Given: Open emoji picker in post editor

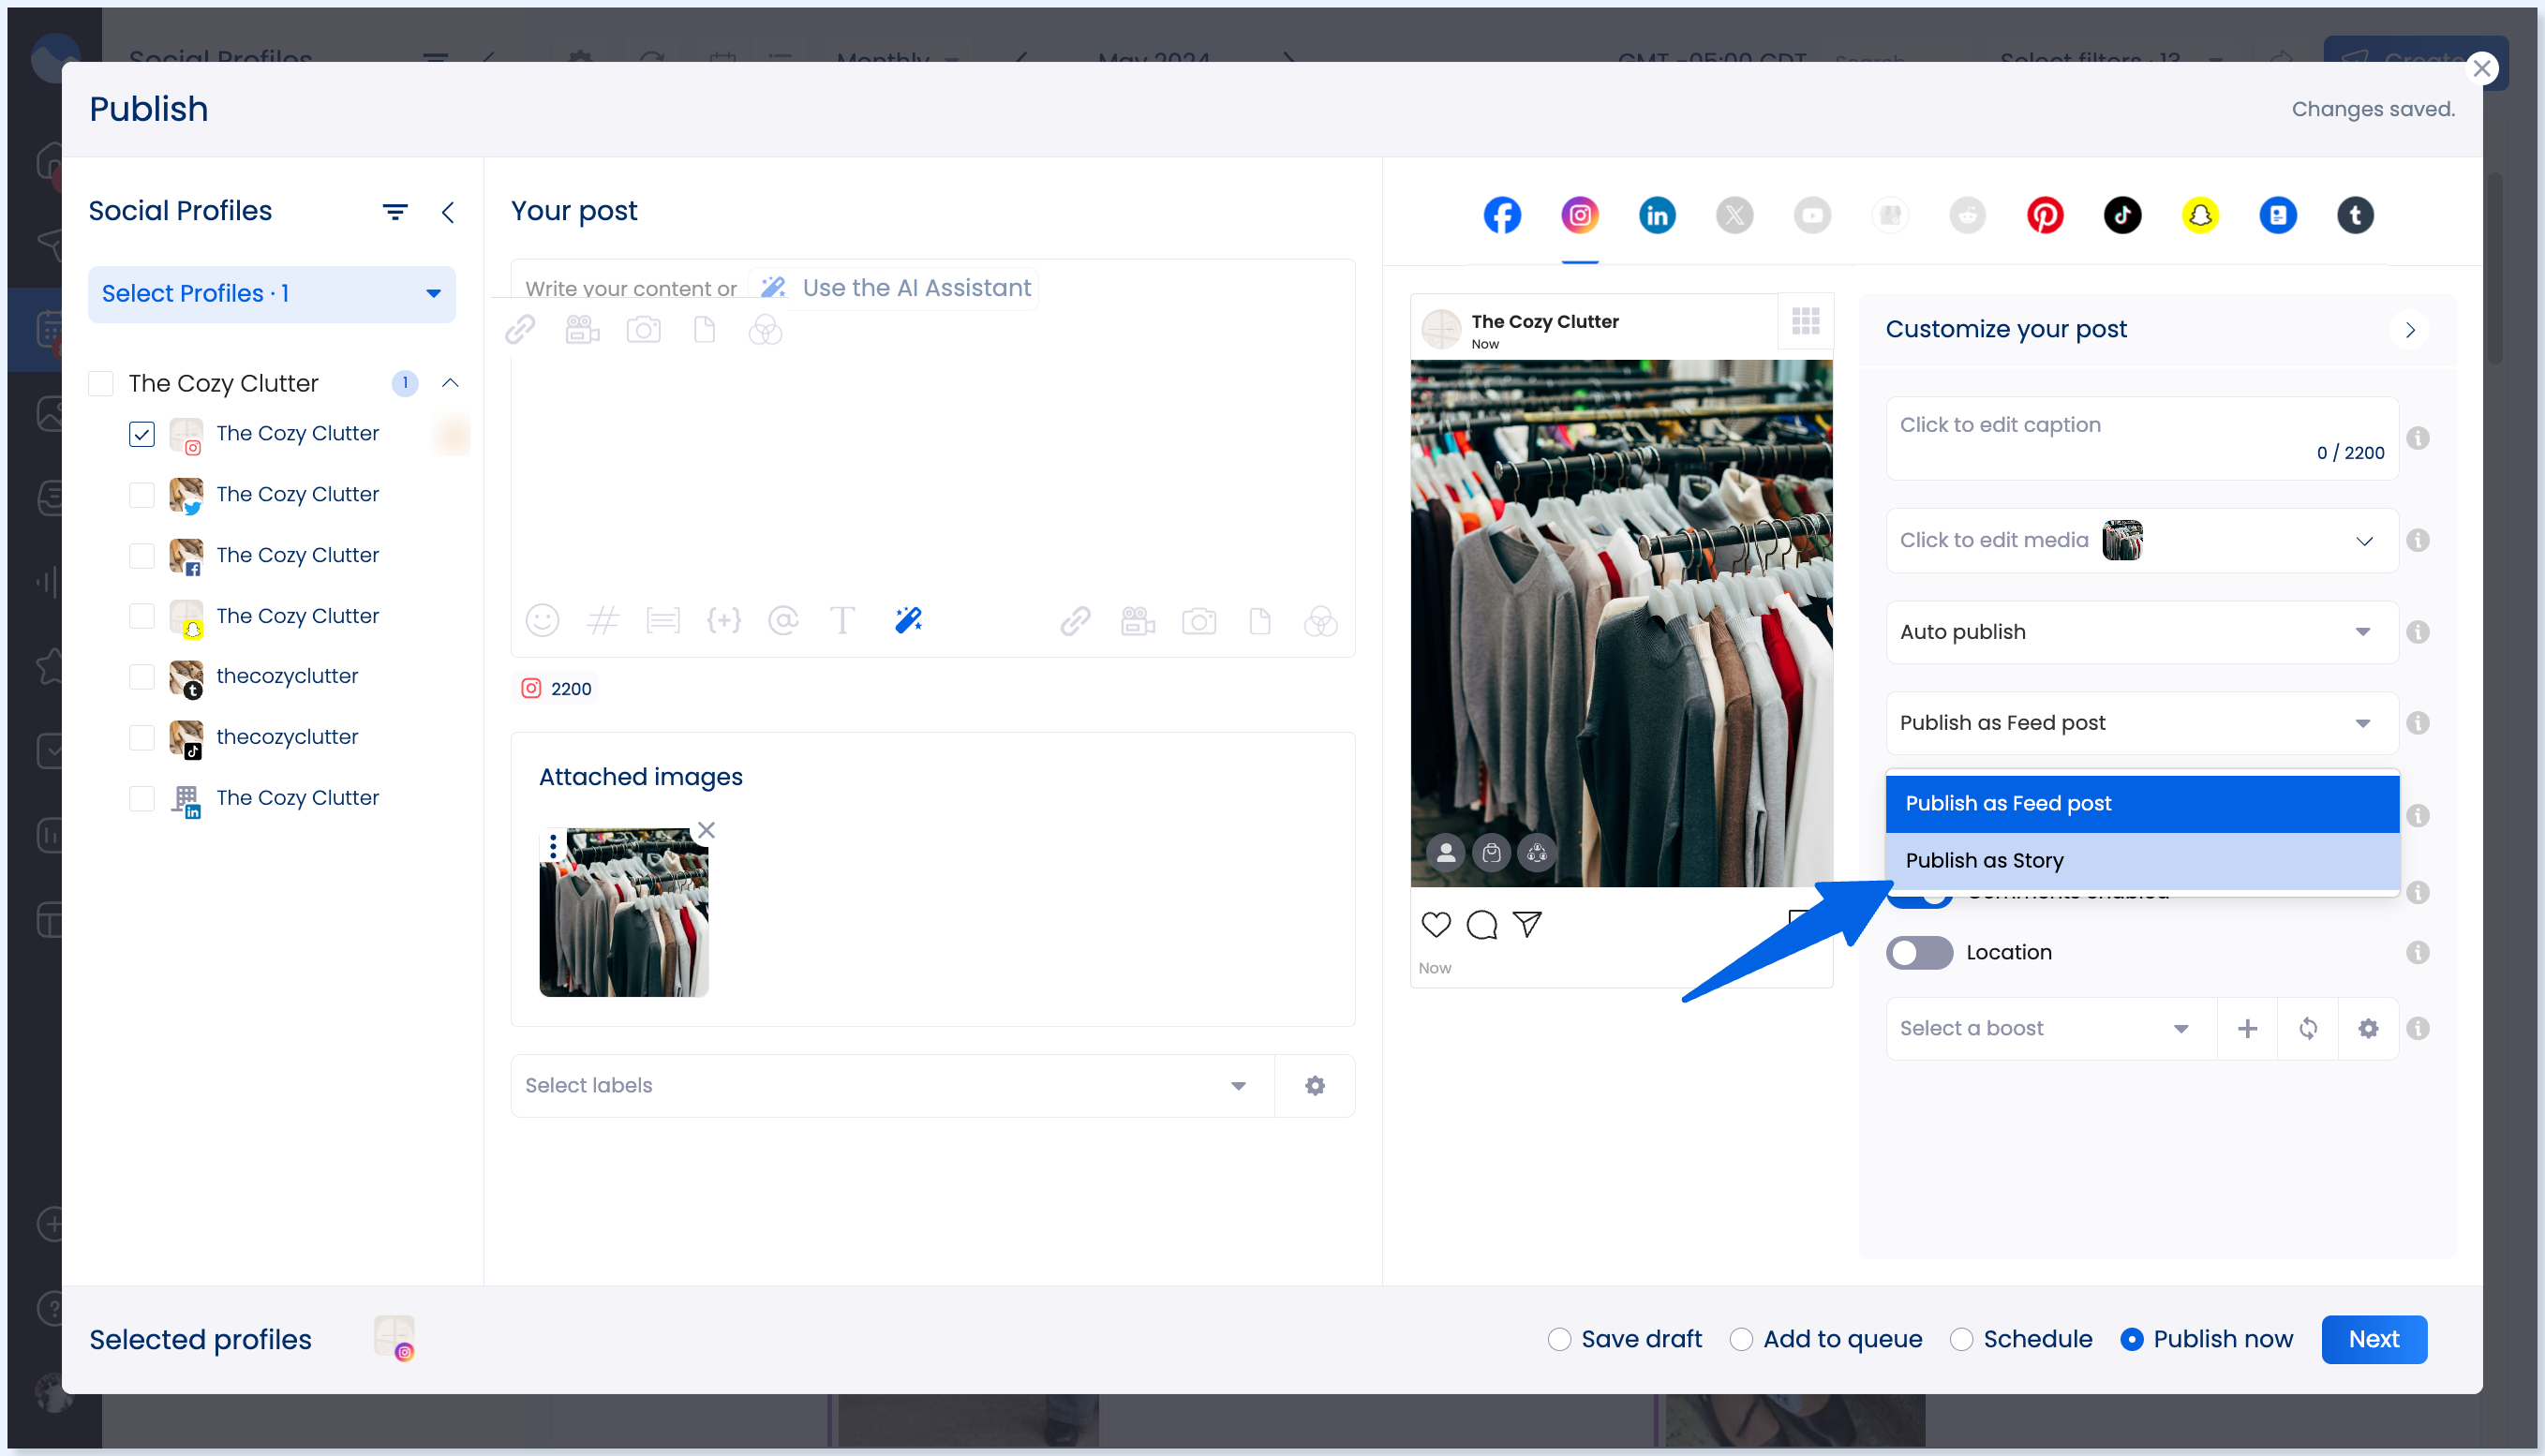Looking at the screenshot, I should (x=542, y=621).
